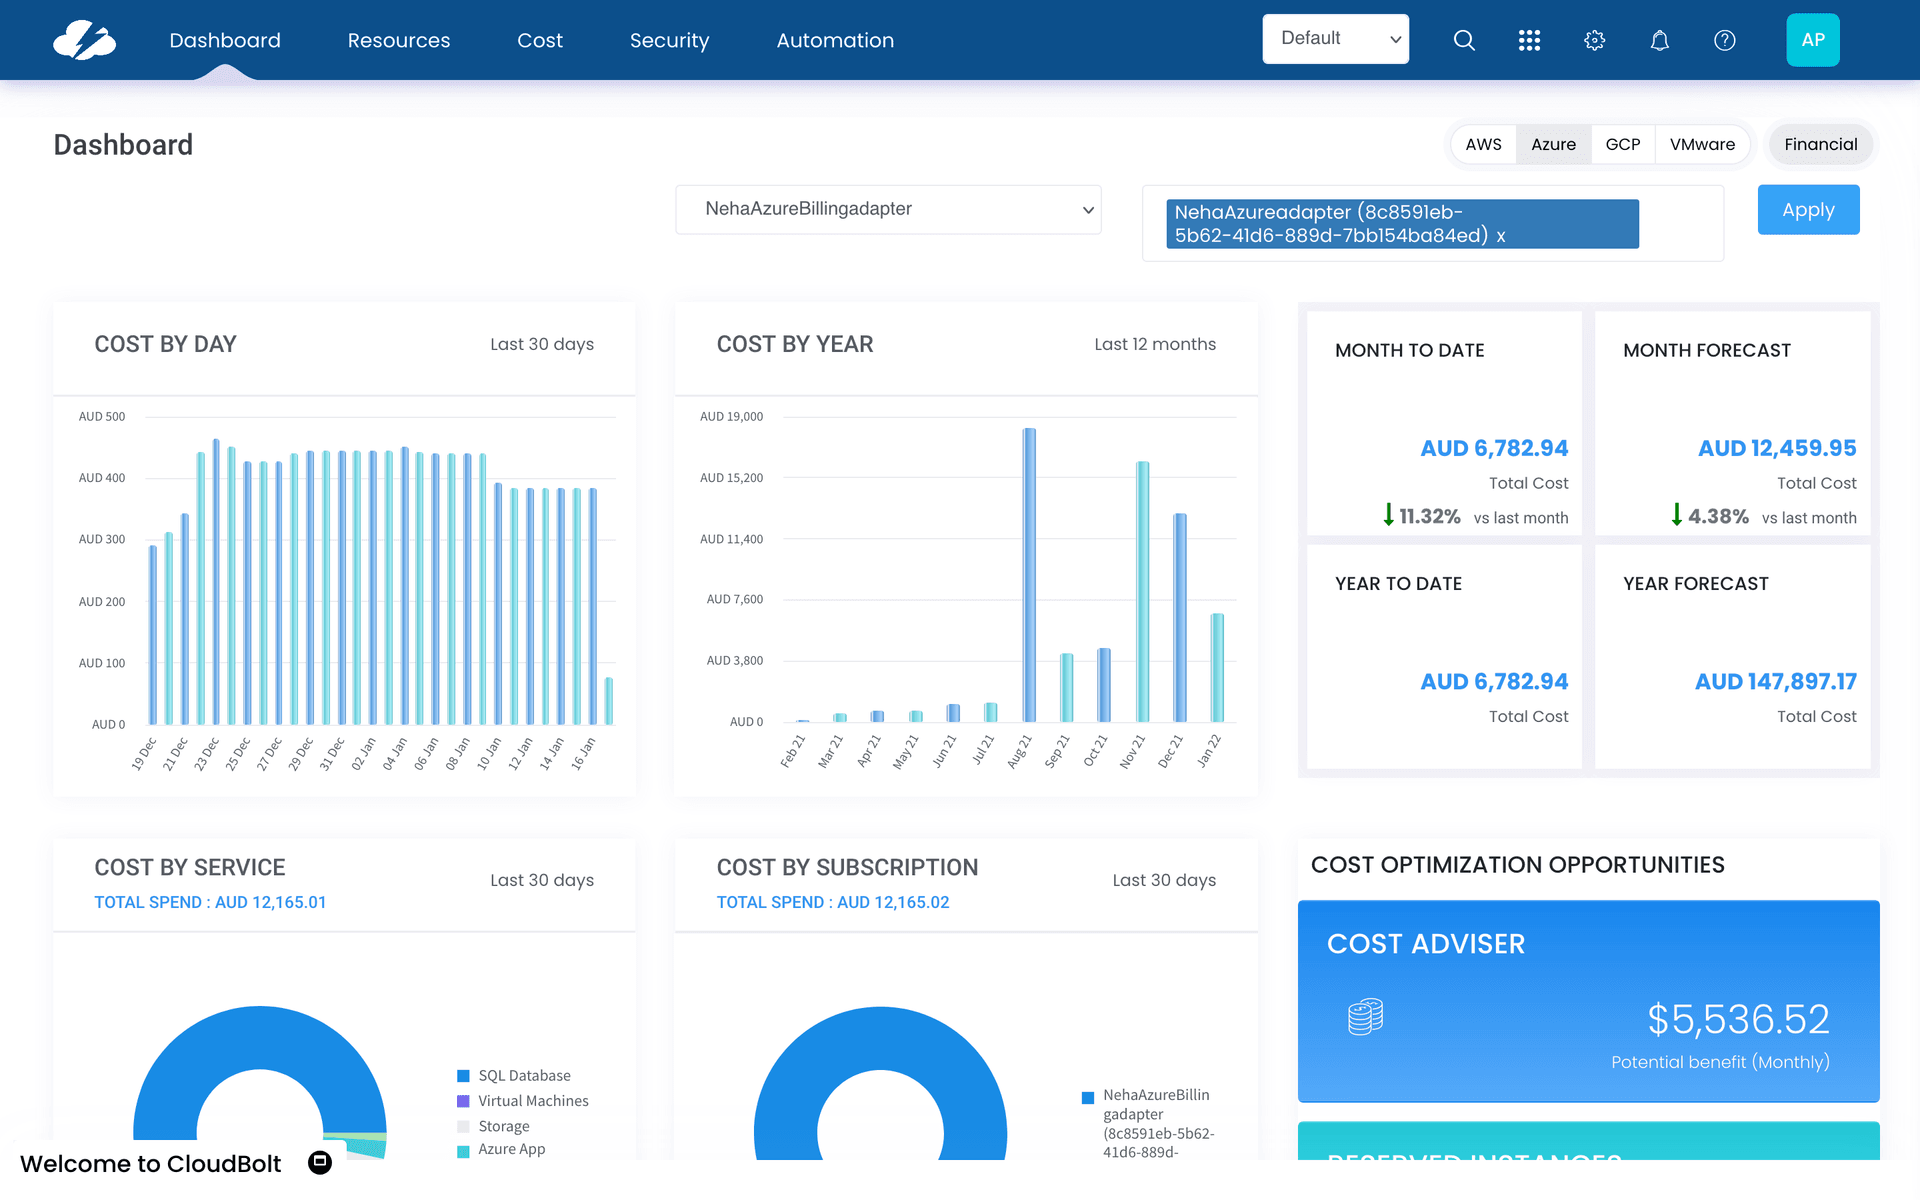Navigate to the Security menu
Screen dimensions: 1920x1200
[x=669, y=40]
